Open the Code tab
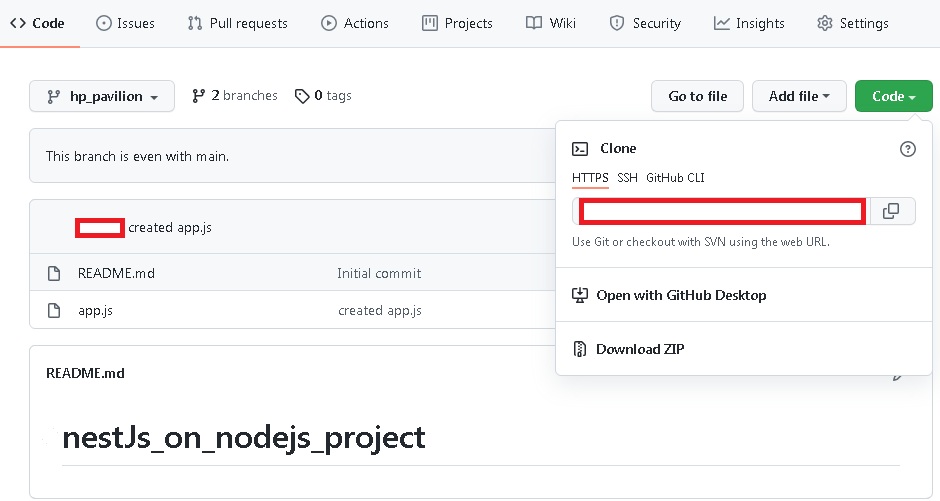Image resolution: width=940 pixels, height=501 pixels. 37,23
